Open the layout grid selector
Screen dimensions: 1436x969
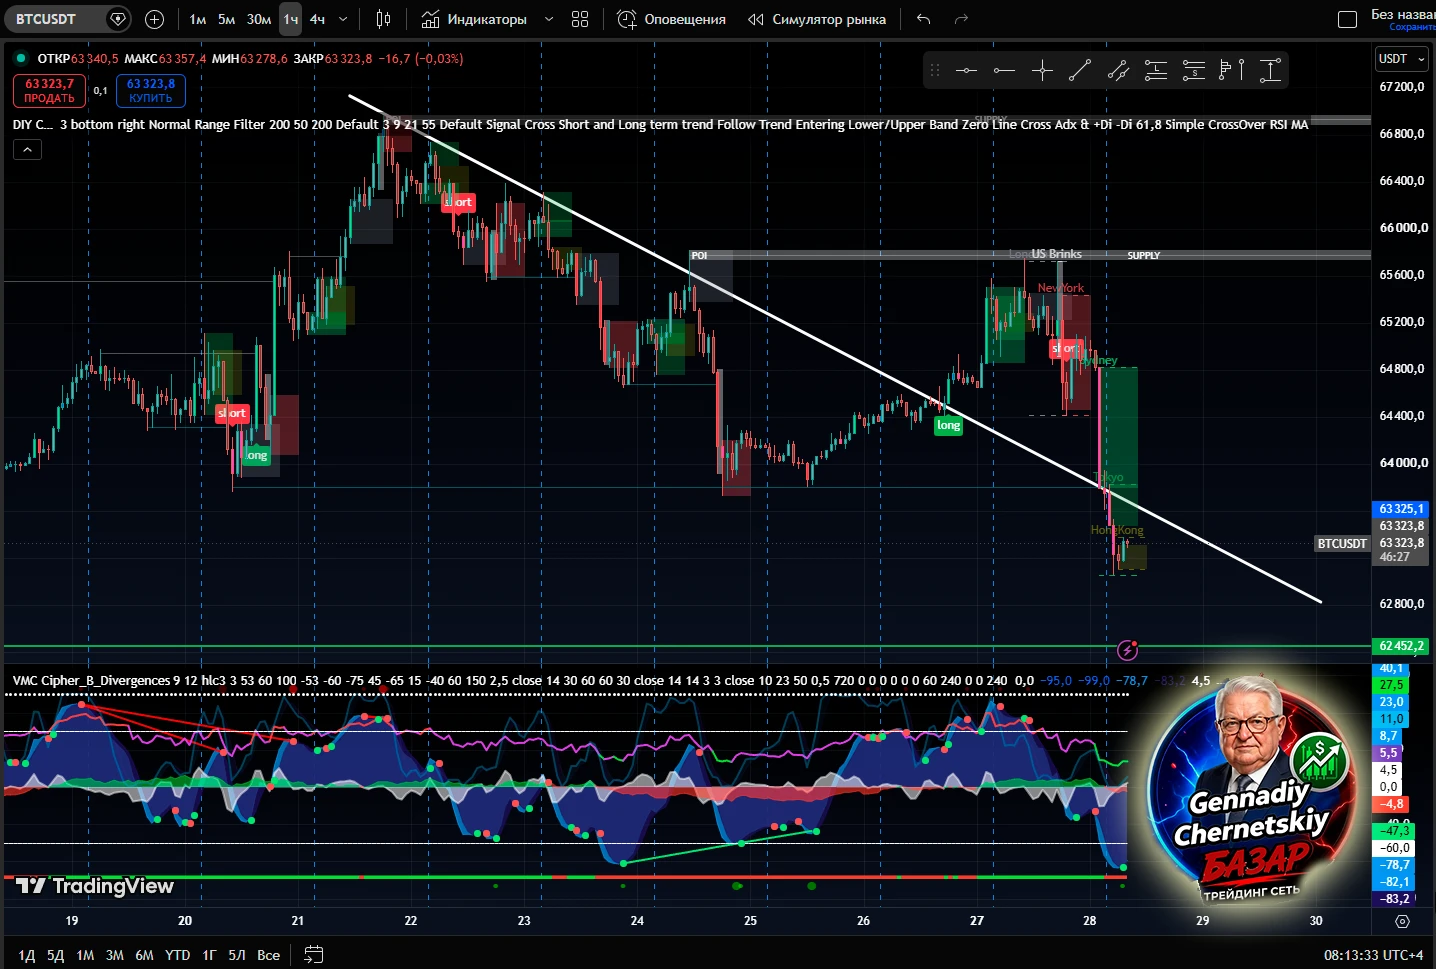click(x=580, y=19)
